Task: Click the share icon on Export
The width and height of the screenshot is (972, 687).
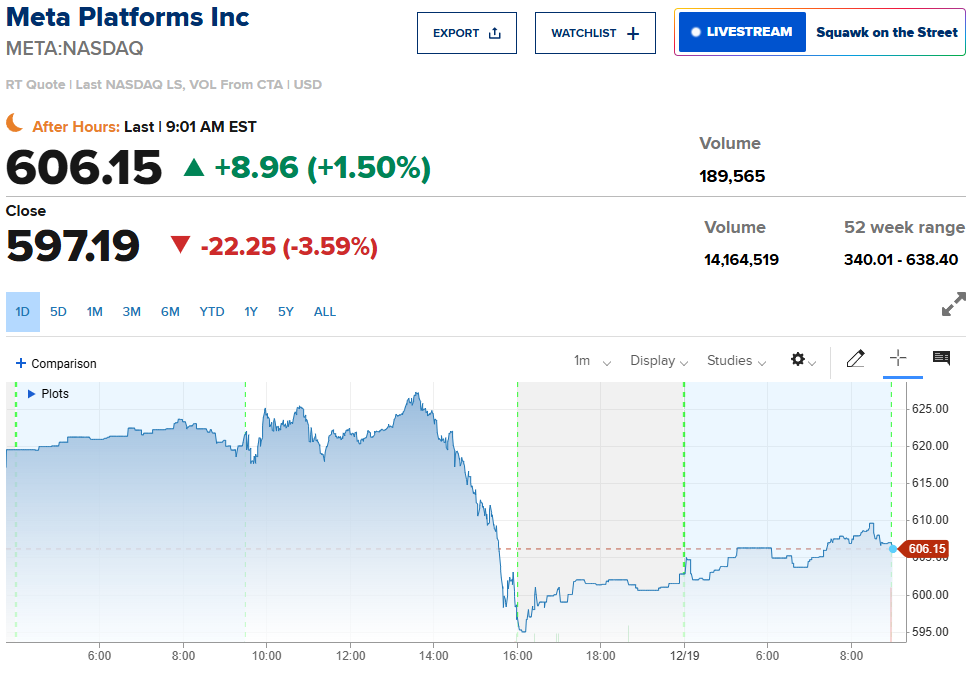Action: tap(495, 33)
